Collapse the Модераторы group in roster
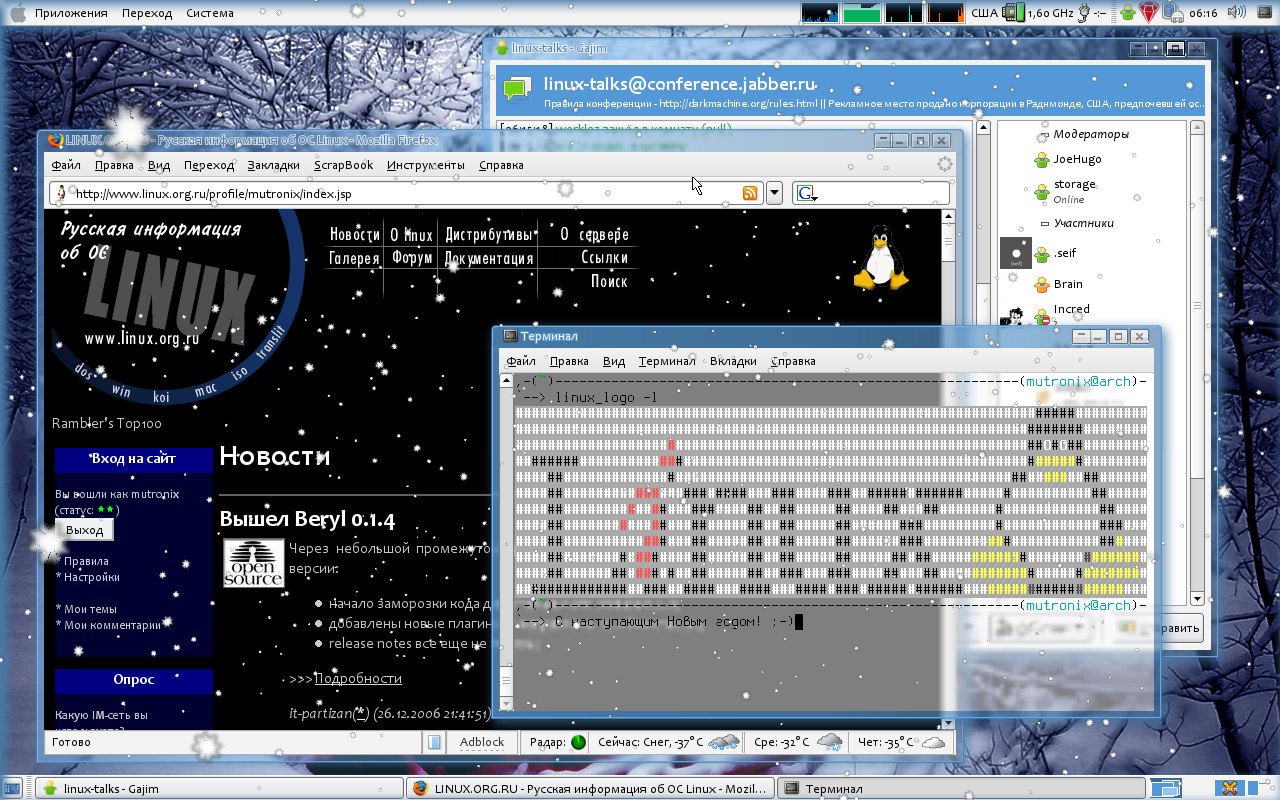The height and width of the screenshot is (800, 1280). coord(1045,135)
